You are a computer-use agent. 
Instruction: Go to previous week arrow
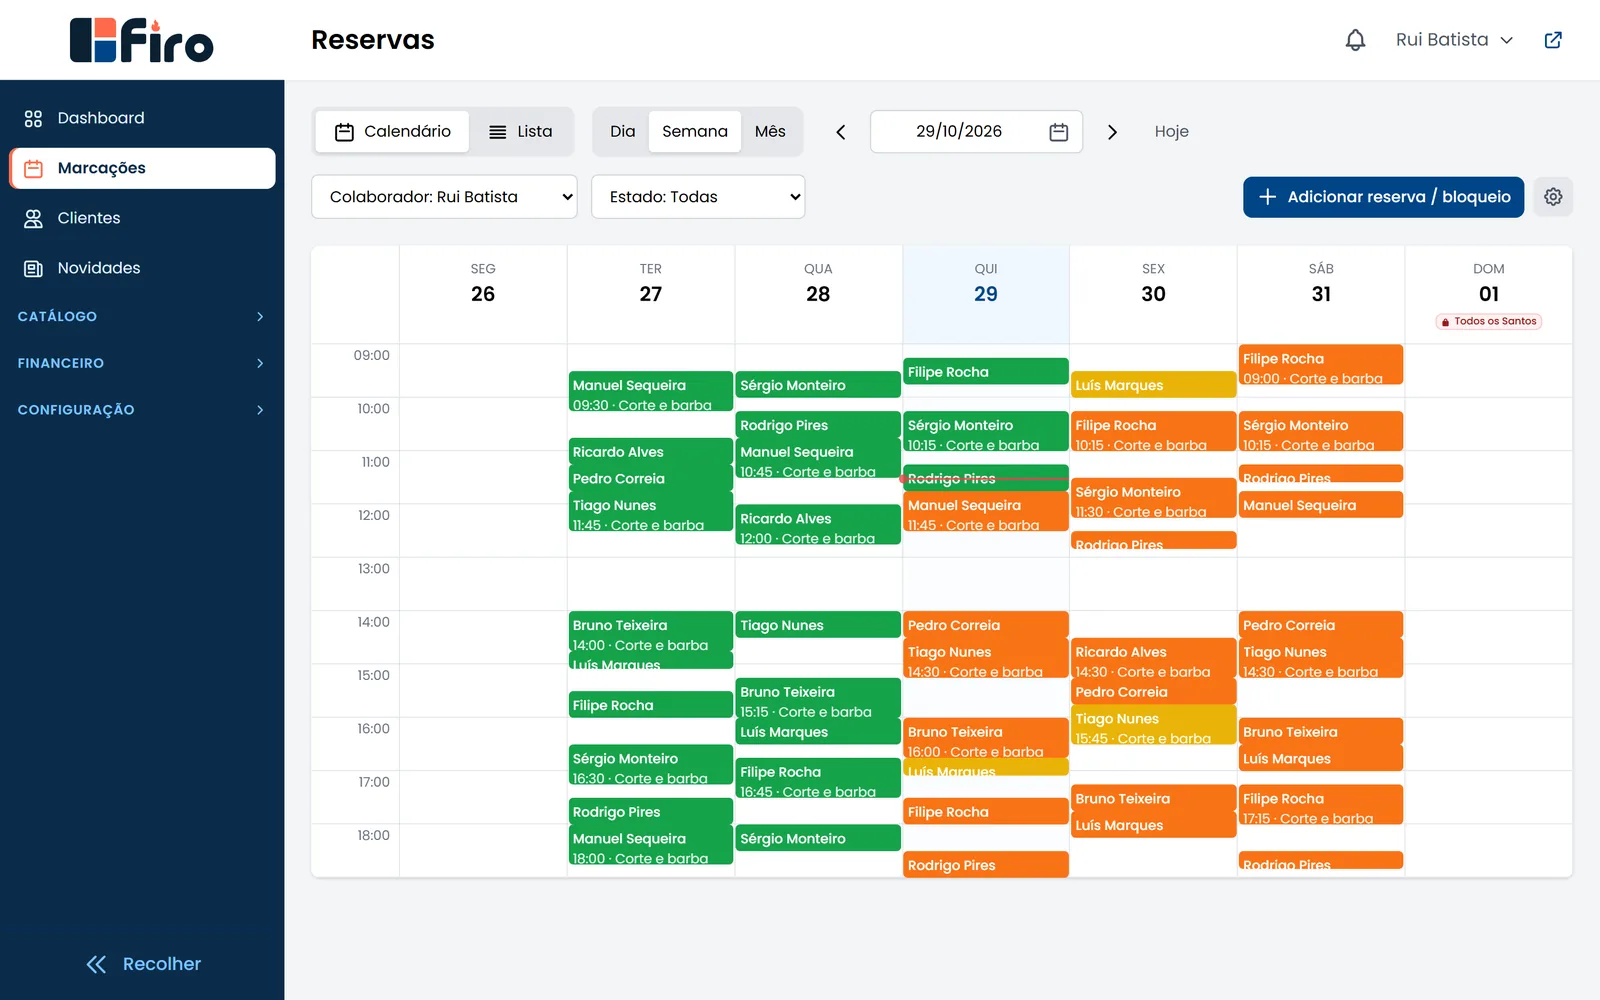pyautogui.click(x=841, y=132)
